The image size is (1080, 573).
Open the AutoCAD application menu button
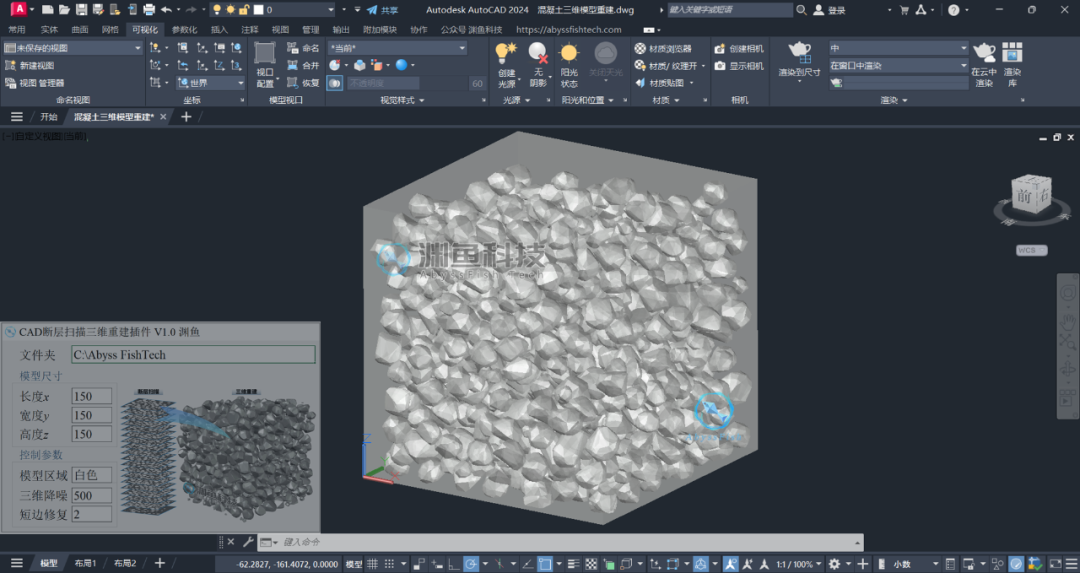(19, 10)
